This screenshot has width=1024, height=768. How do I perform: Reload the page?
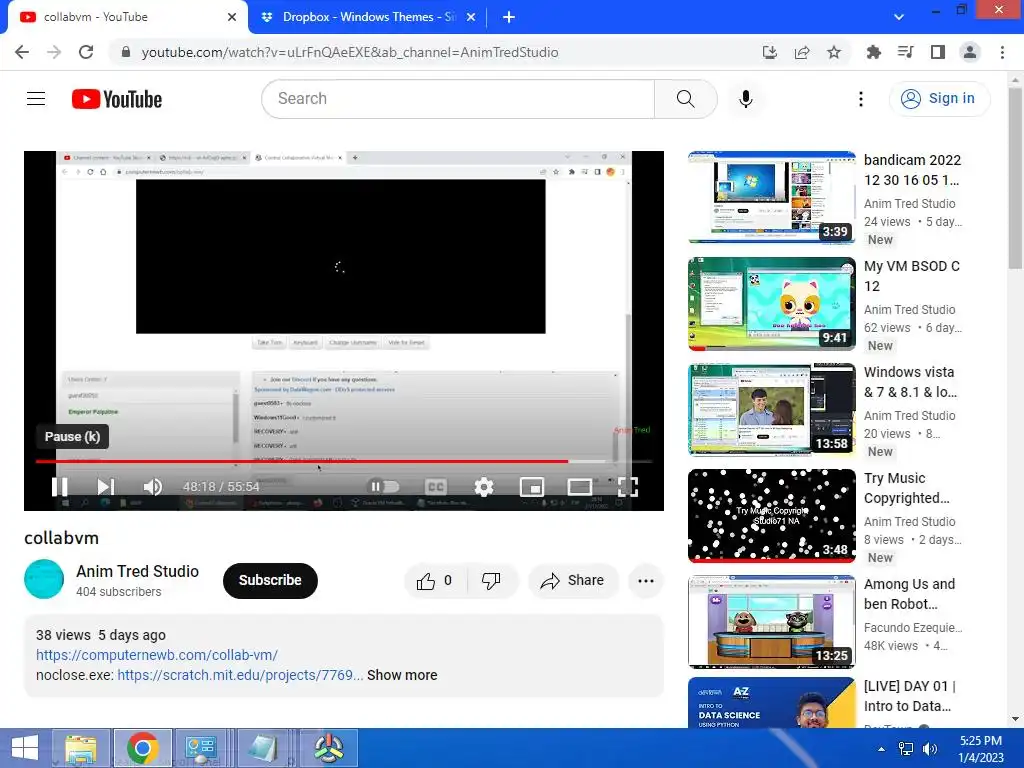86,52
